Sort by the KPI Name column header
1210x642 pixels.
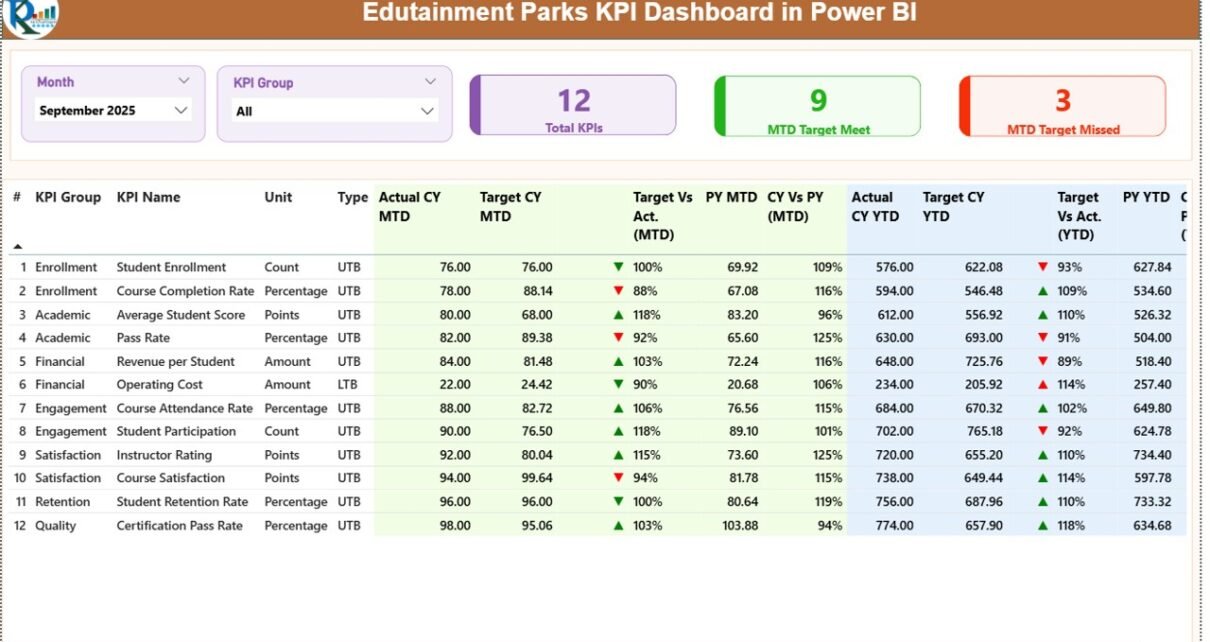tap(148, 198)
